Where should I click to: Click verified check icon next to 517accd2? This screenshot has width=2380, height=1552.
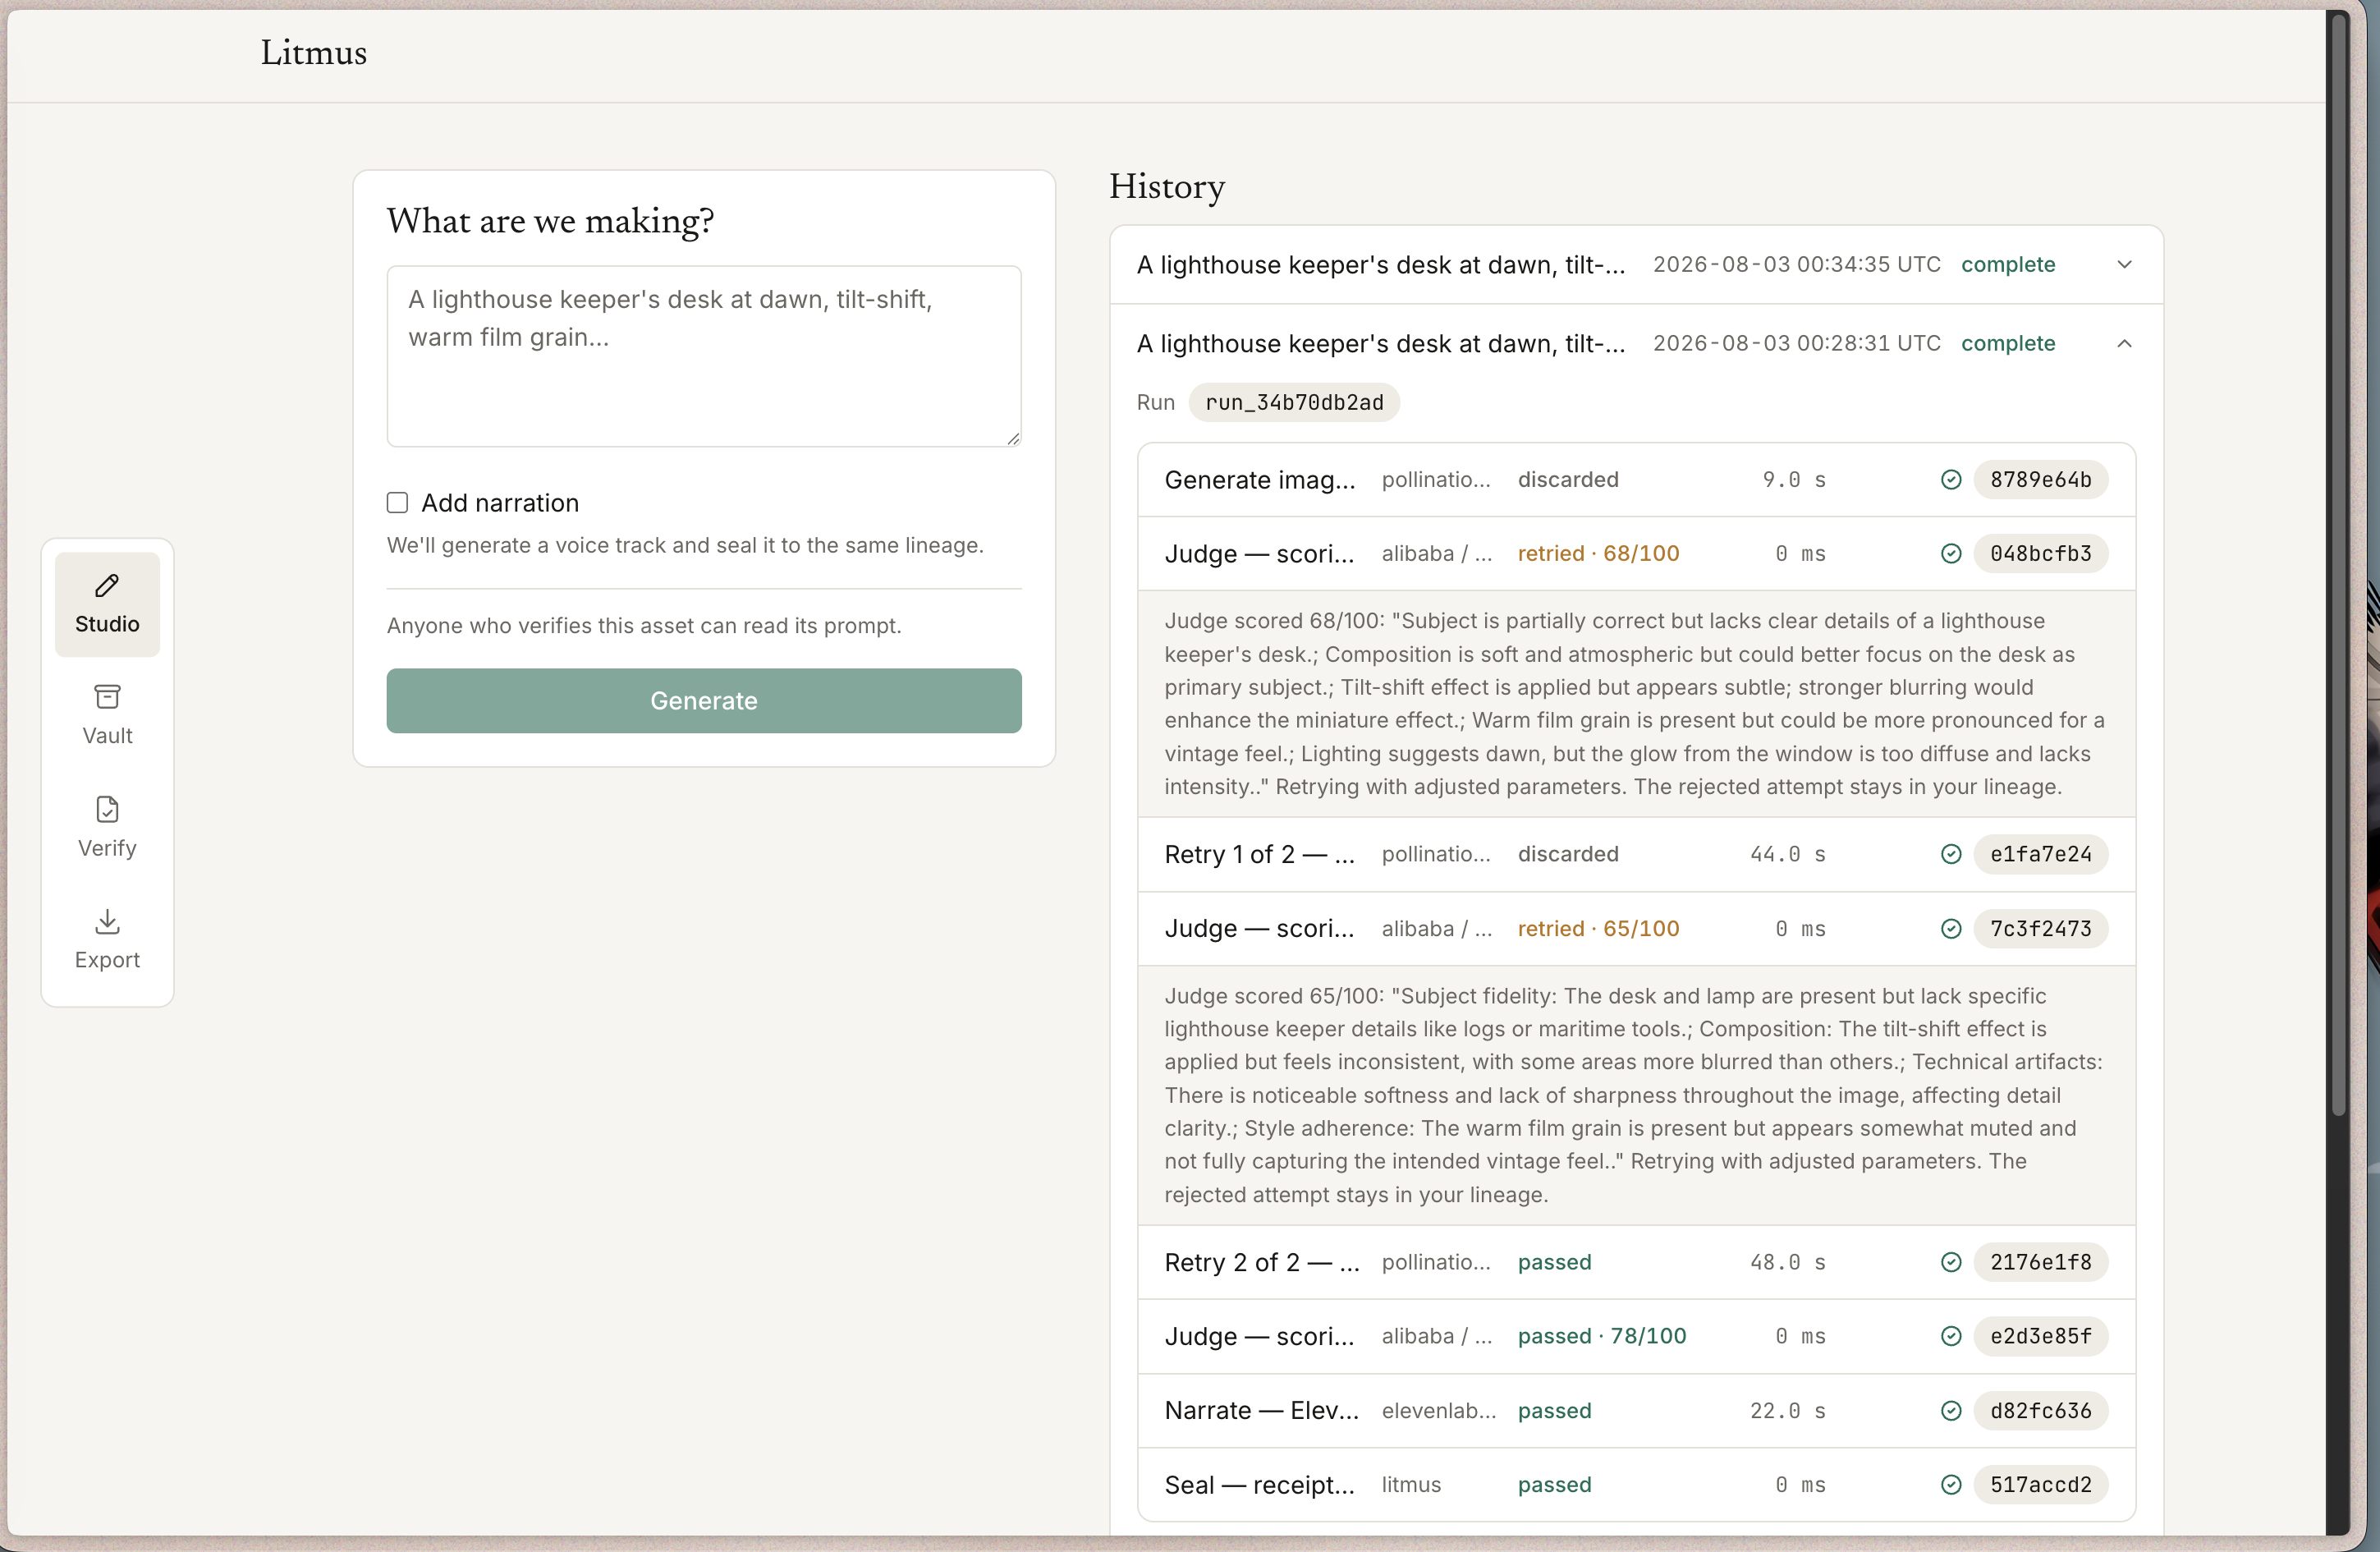coord(1950,1485)
